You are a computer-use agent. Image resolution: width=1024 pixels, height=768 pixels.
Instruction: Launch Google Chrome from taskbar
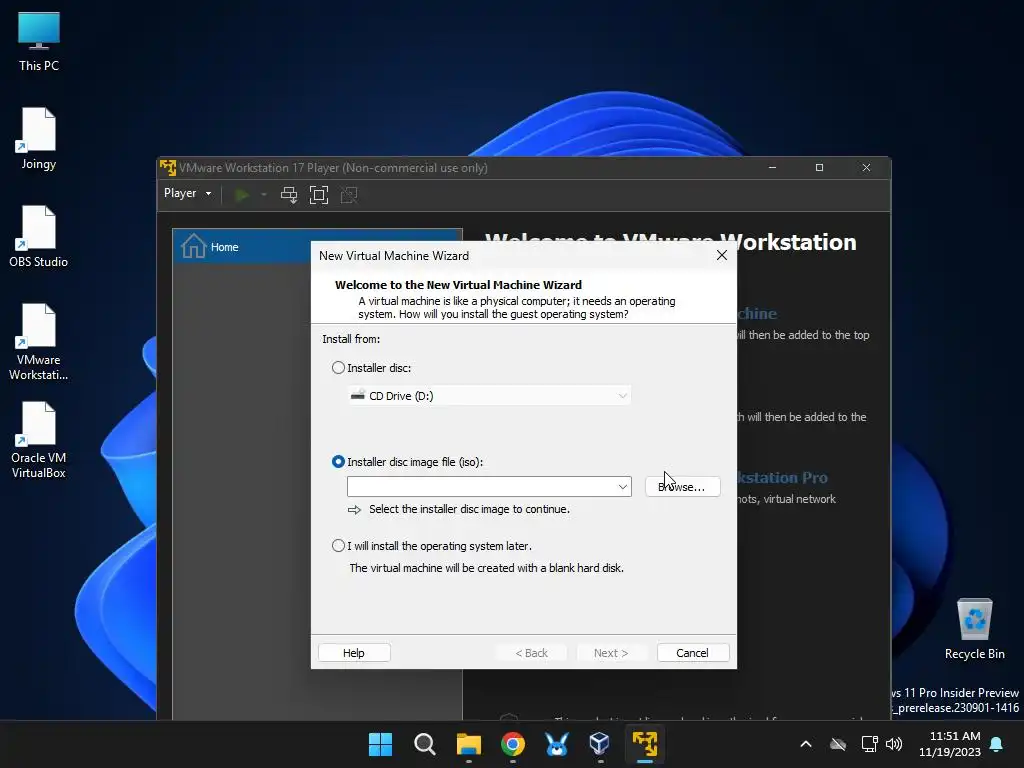513,744
